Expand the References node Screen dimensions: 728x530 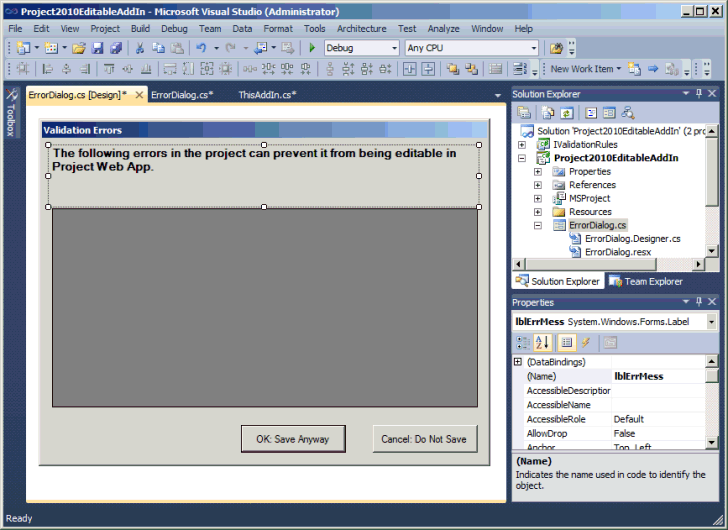(538, 185)
